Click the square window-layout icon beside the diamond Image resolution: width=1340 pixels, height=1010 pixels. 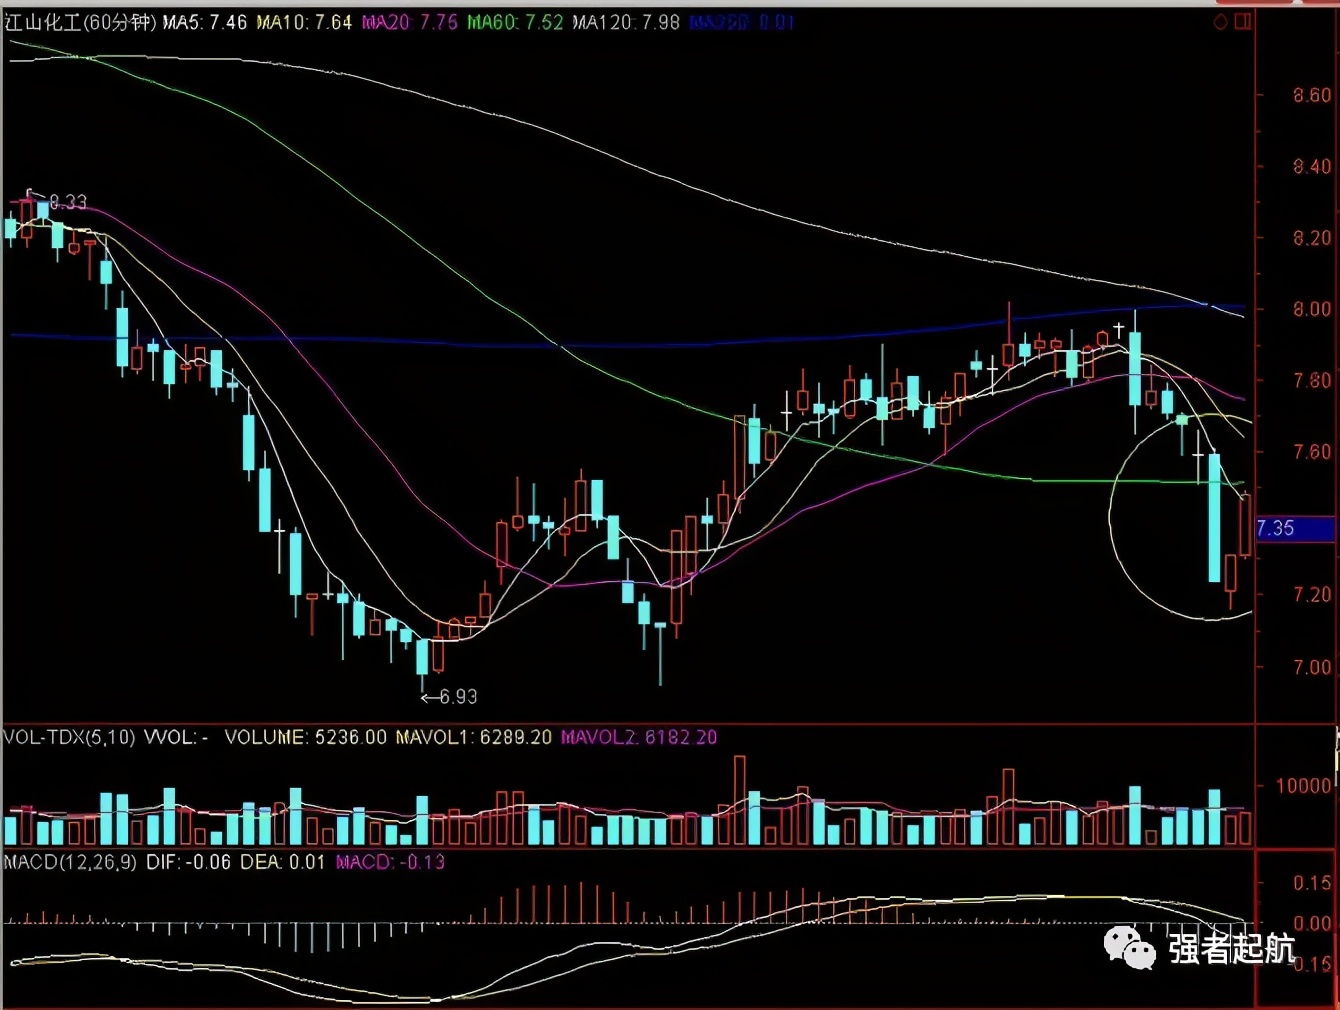coord(1243,22)
